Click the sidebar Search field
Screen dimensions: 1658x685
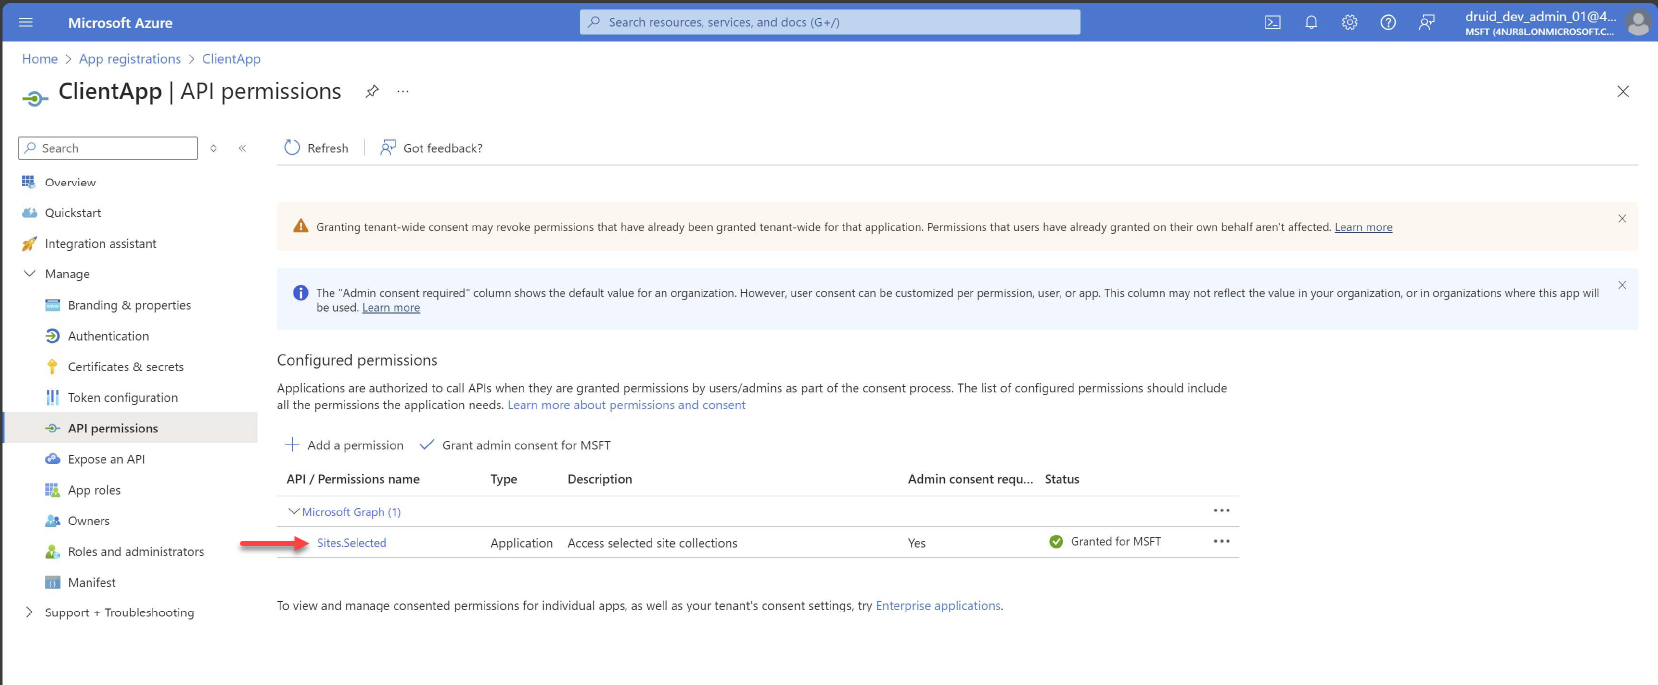tap(108, 148)
